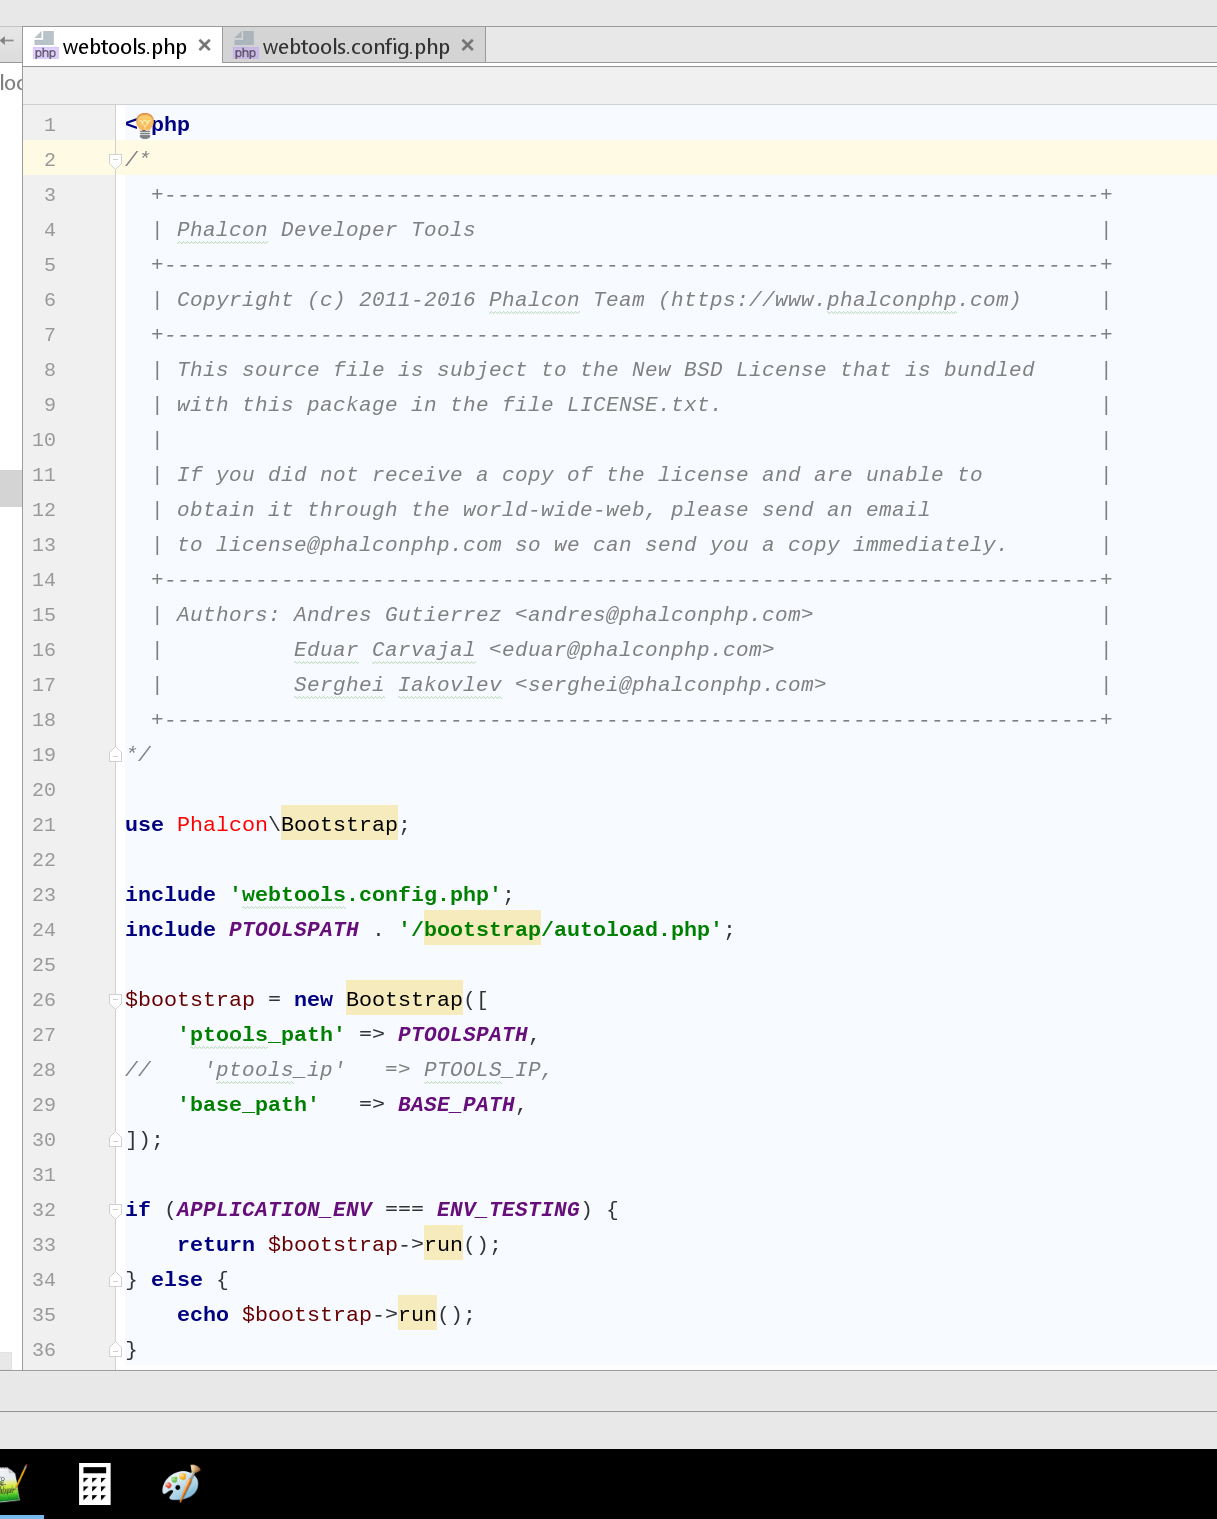Click line number 21 in the gutter
Screen dimensions: 1217x1519
(44, 825)
